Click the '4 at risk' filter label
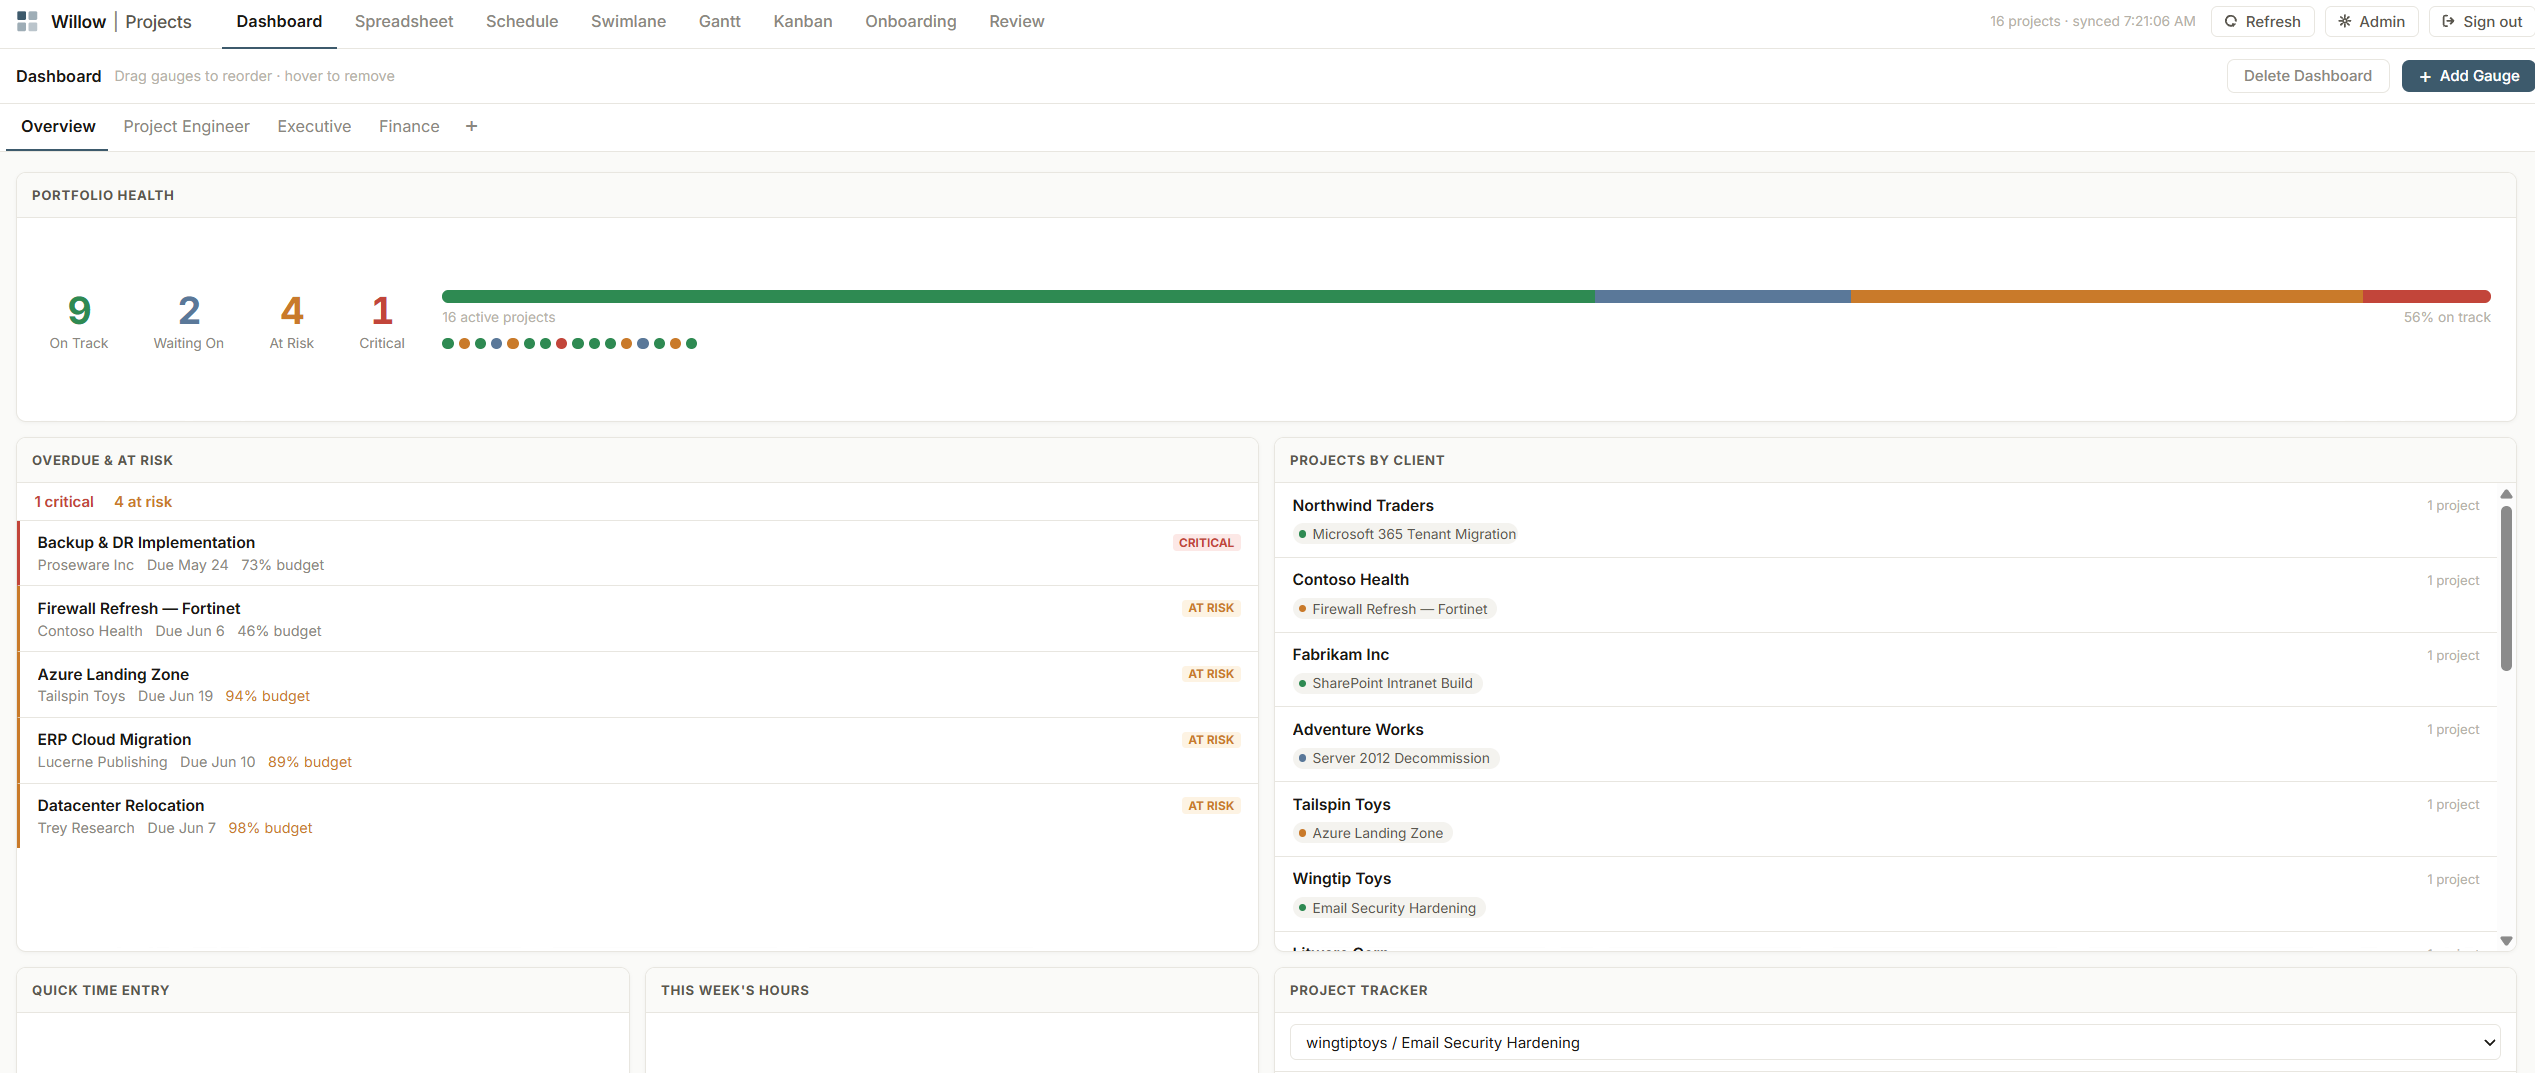2535x1073 pixels. [143, 502]
